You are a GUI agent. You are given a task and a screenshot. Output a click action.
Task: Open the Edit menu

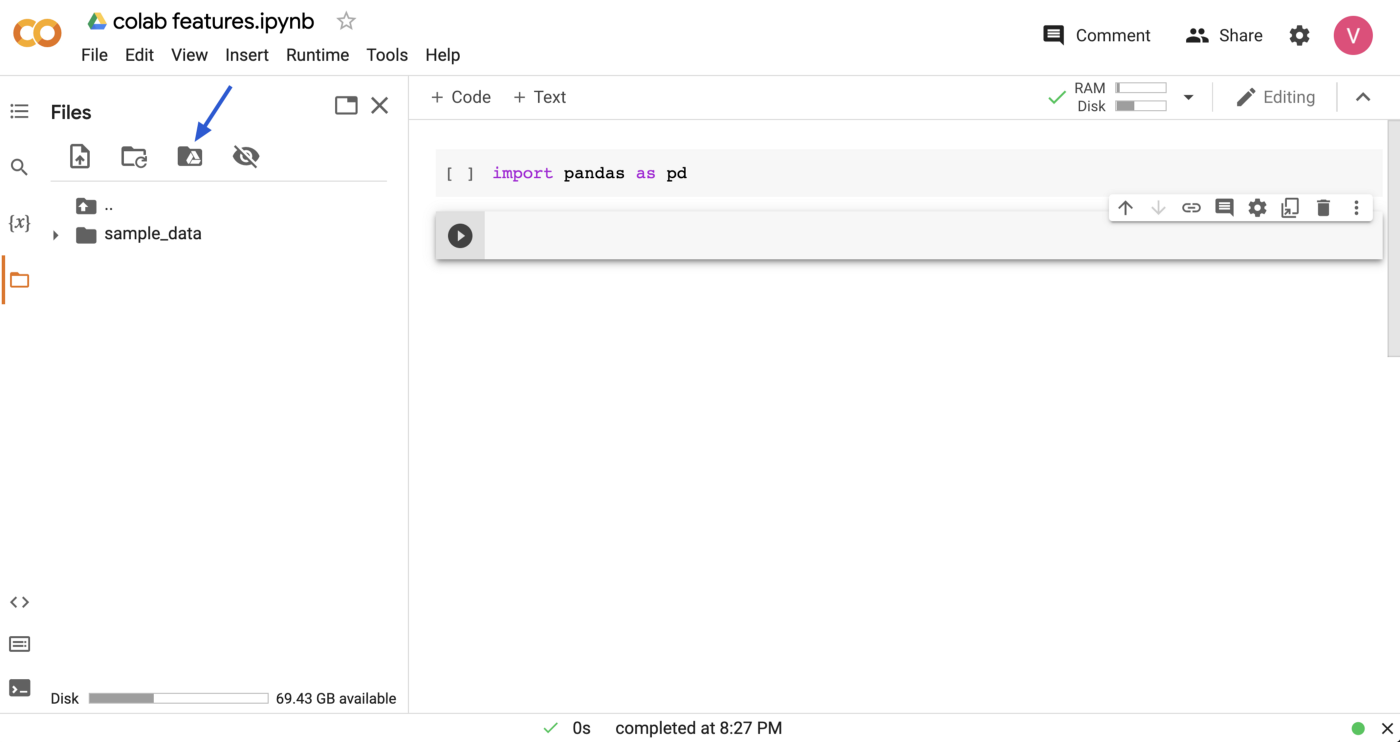click(139, 55)
